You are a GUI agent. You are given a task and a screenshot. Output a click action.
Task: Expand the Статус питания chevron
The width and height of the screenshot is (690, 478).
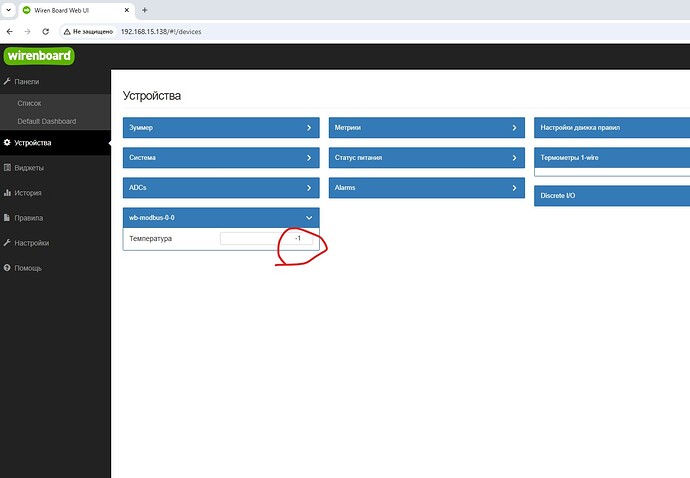[x=514, y=158]
